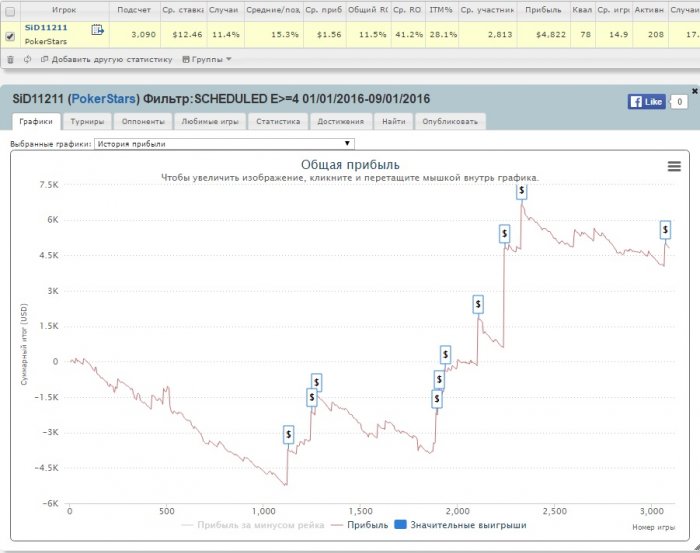Open chart hamburger menu icon

(x=674, y=166)
